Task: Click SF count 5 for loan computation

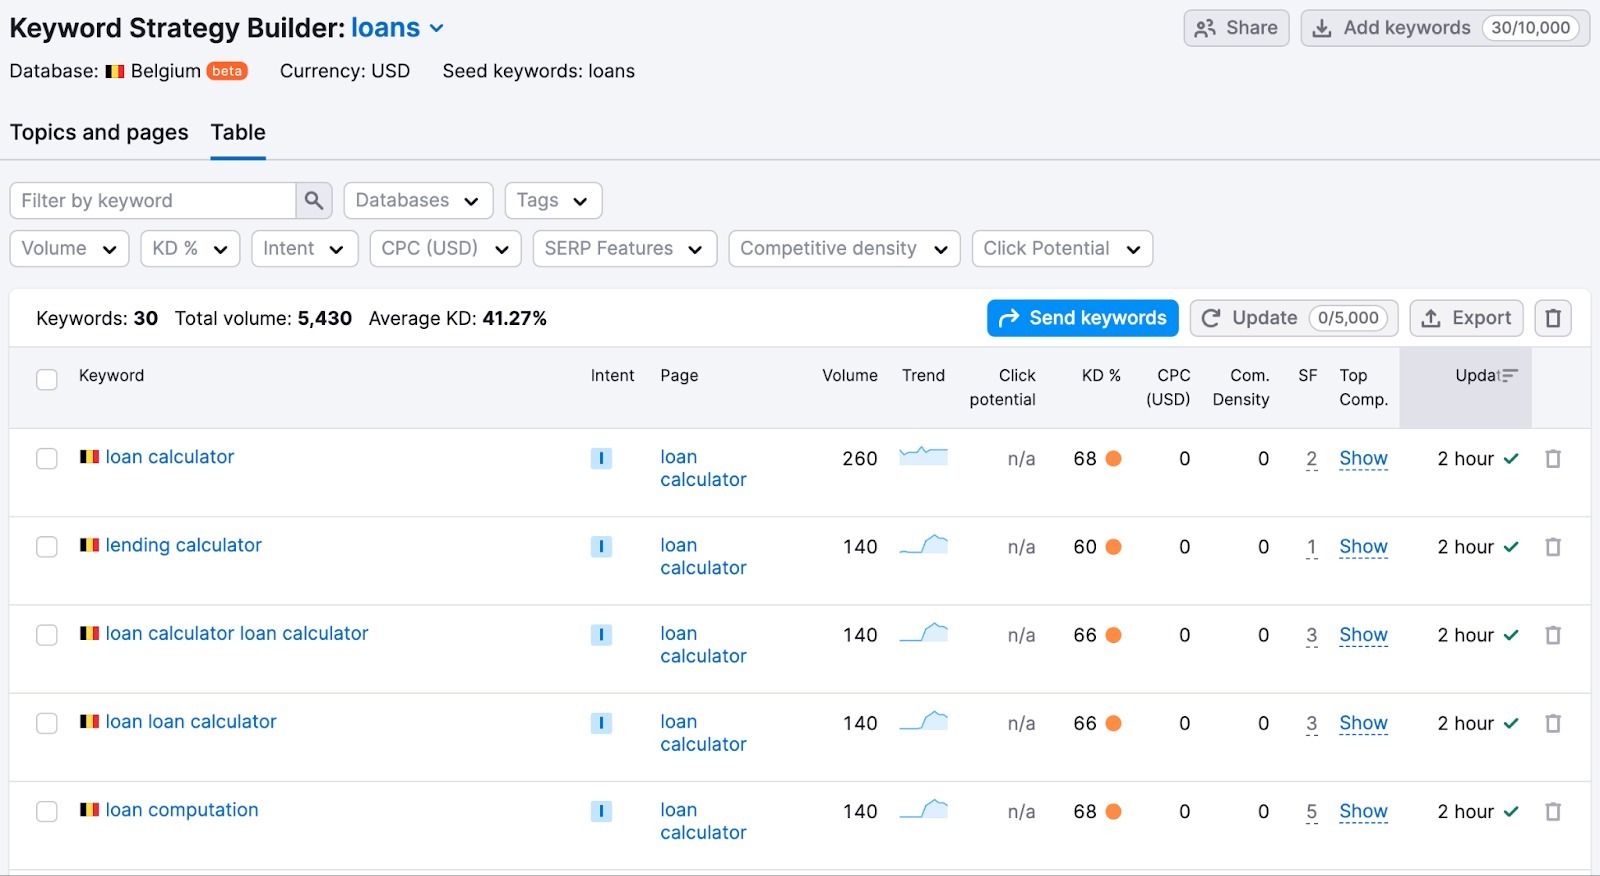Action: pos(1311,811)
